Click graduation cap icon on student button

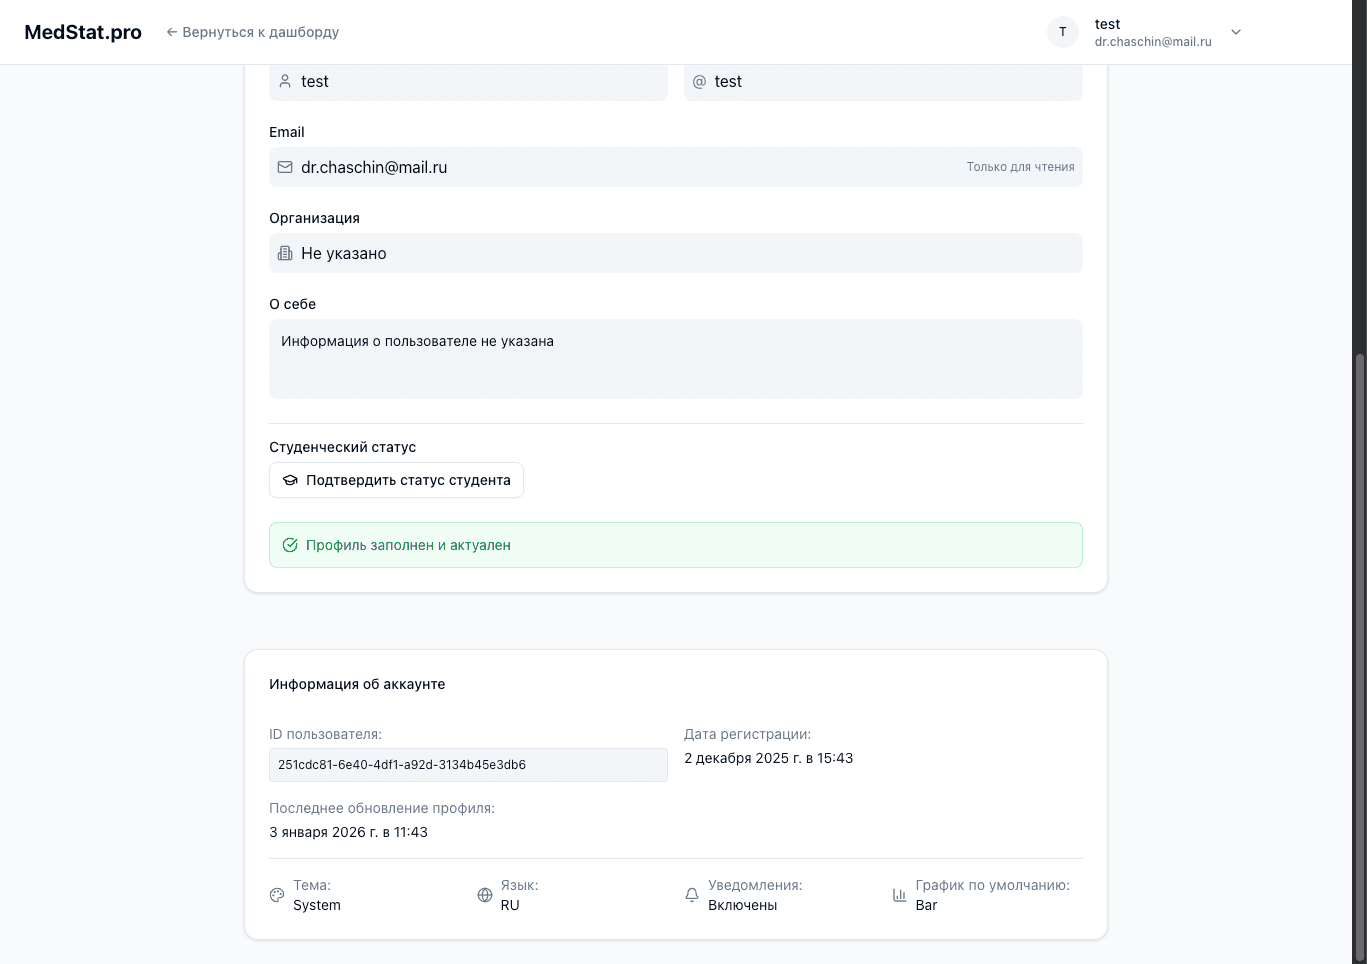290,480
